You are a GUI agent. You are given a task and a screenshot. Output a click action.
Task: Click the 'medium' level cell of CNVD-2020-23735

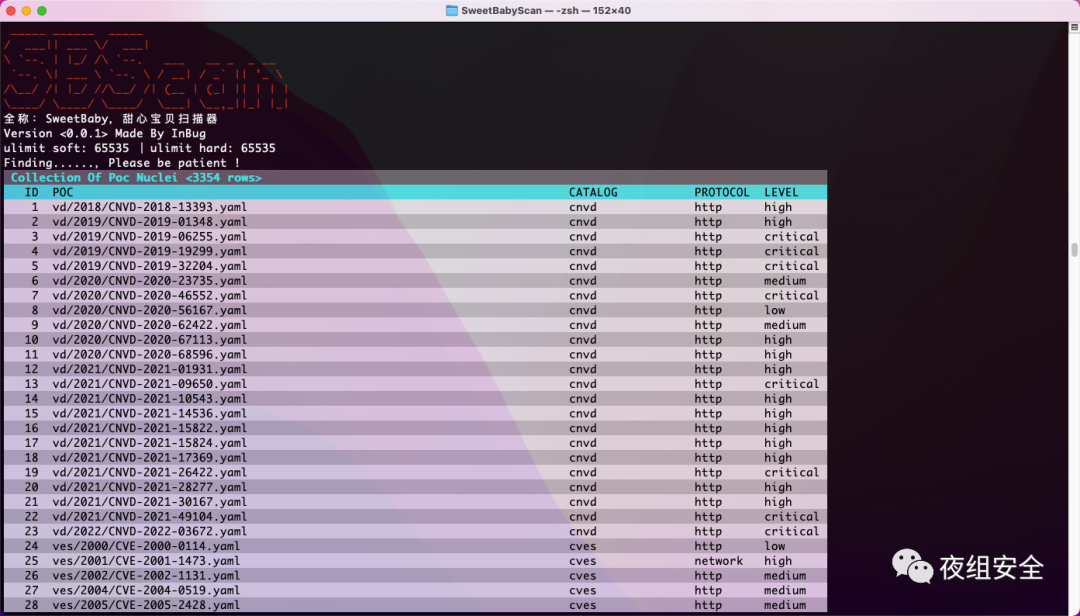785,280
